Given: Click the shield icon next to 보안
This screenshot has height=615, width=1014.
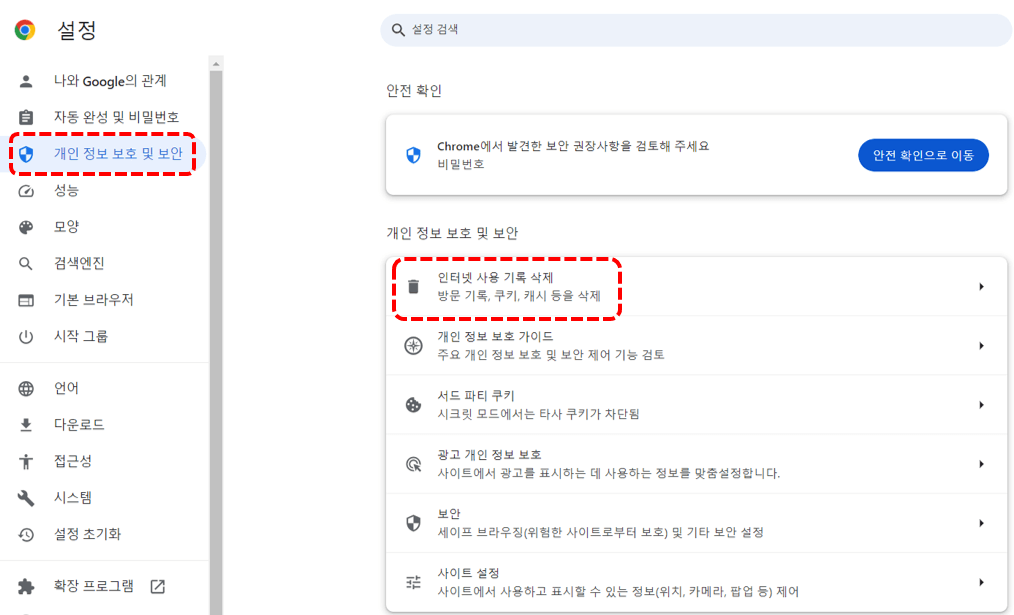Looking at the screenshot, I should (x=413, y=522).
